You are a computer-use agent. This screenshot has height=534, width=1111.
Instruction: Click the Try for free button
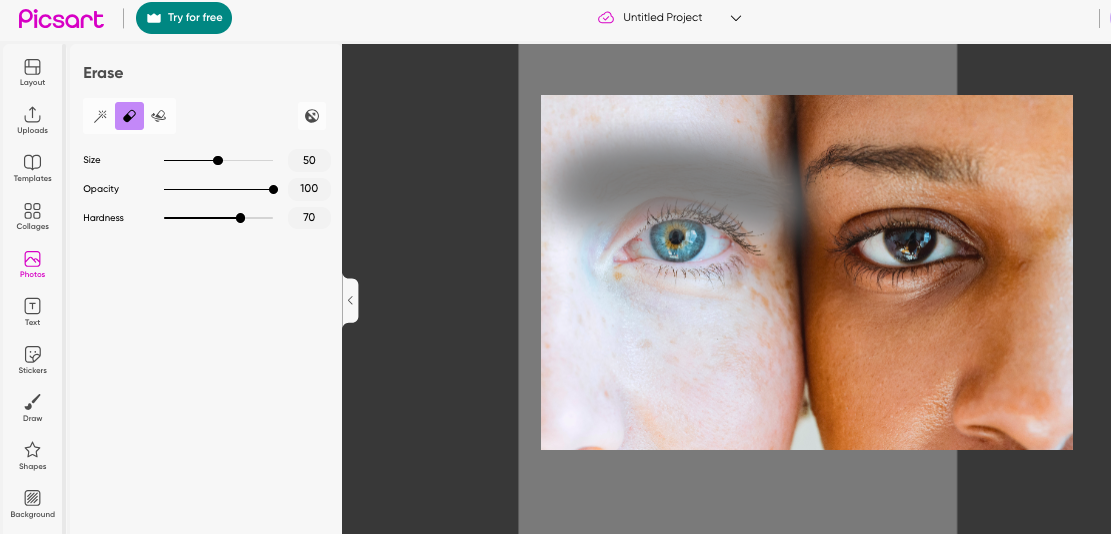184,18
